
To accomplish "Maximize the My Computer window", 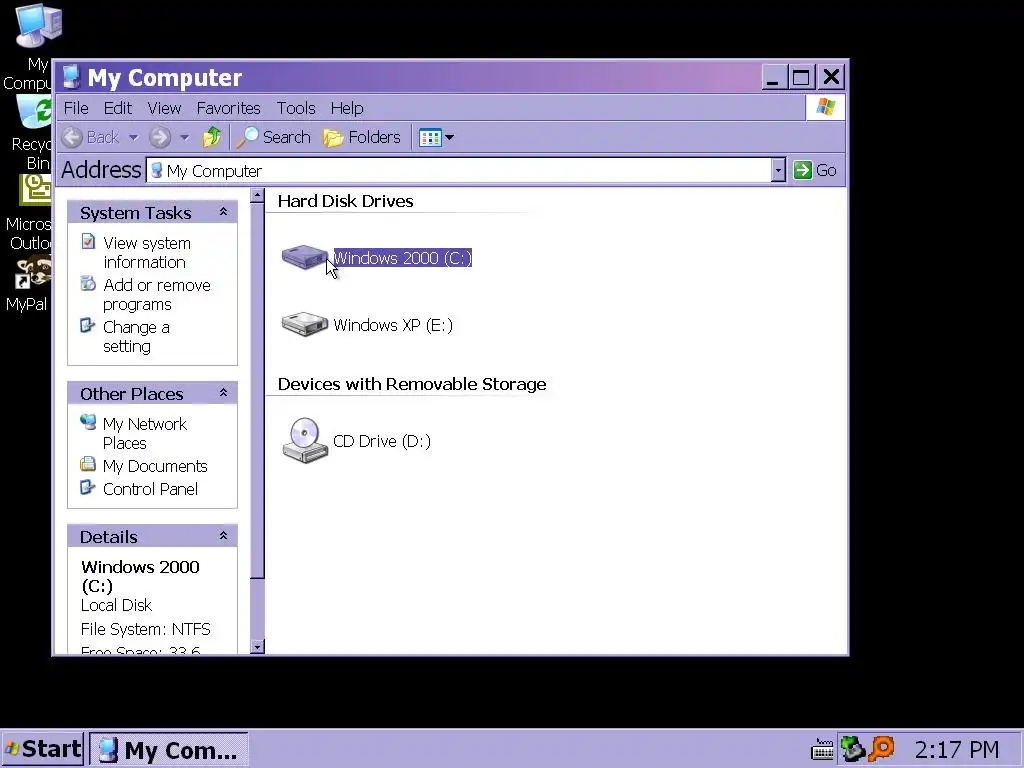I will point(801,78).
